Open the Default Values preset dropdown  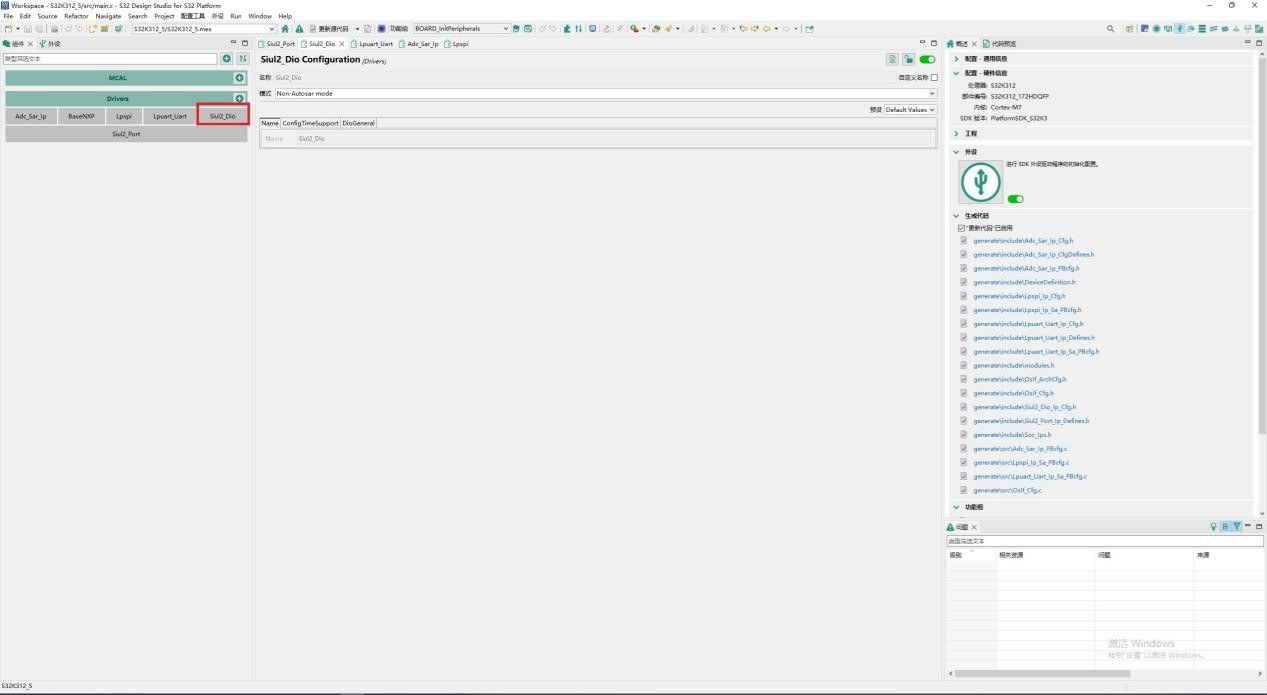pyautogui.click(x=910, y=110)
